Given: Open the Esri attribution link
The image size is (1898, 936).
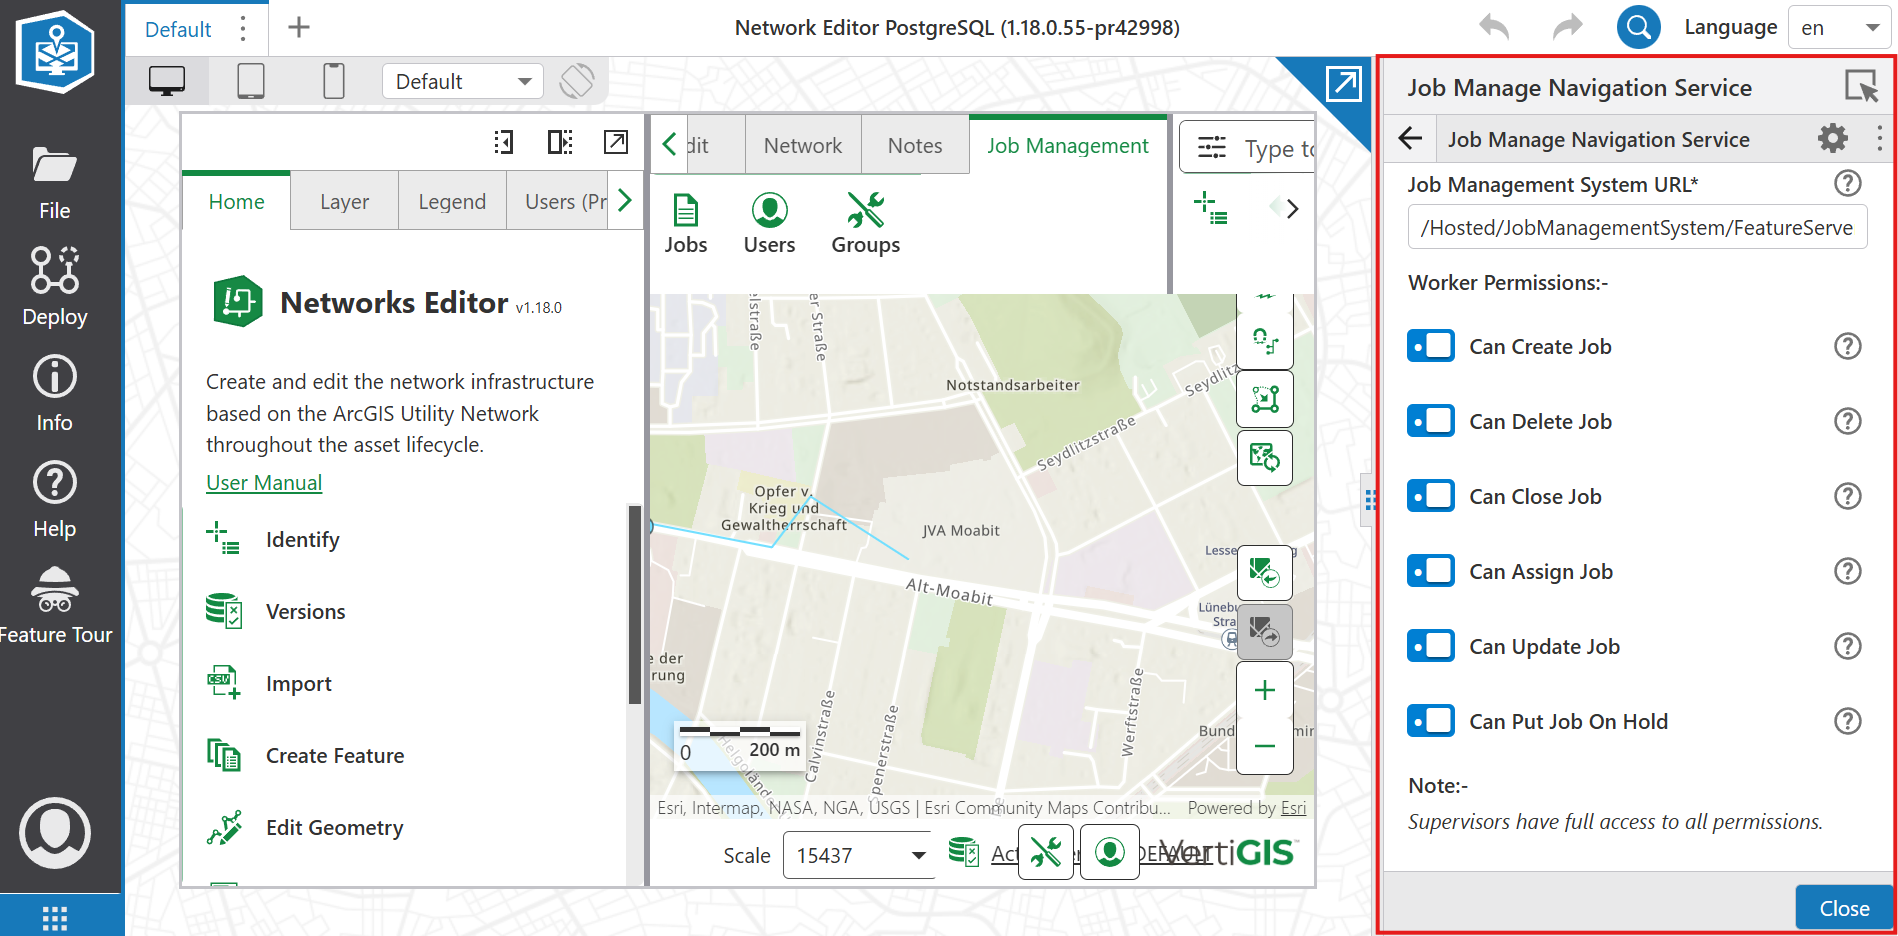Looking at the screenshot, I should tap(1294, 808).
